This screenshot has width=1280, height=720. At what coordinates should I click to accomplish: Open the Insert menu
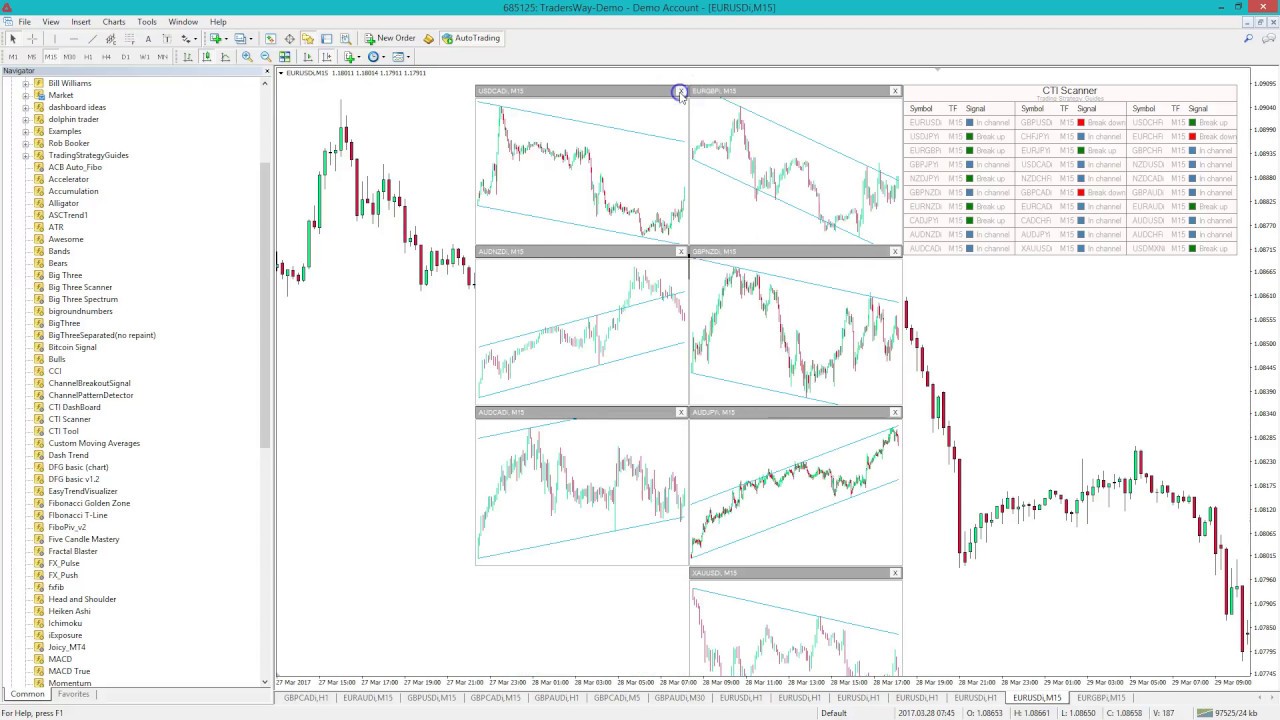coord(81,21)
